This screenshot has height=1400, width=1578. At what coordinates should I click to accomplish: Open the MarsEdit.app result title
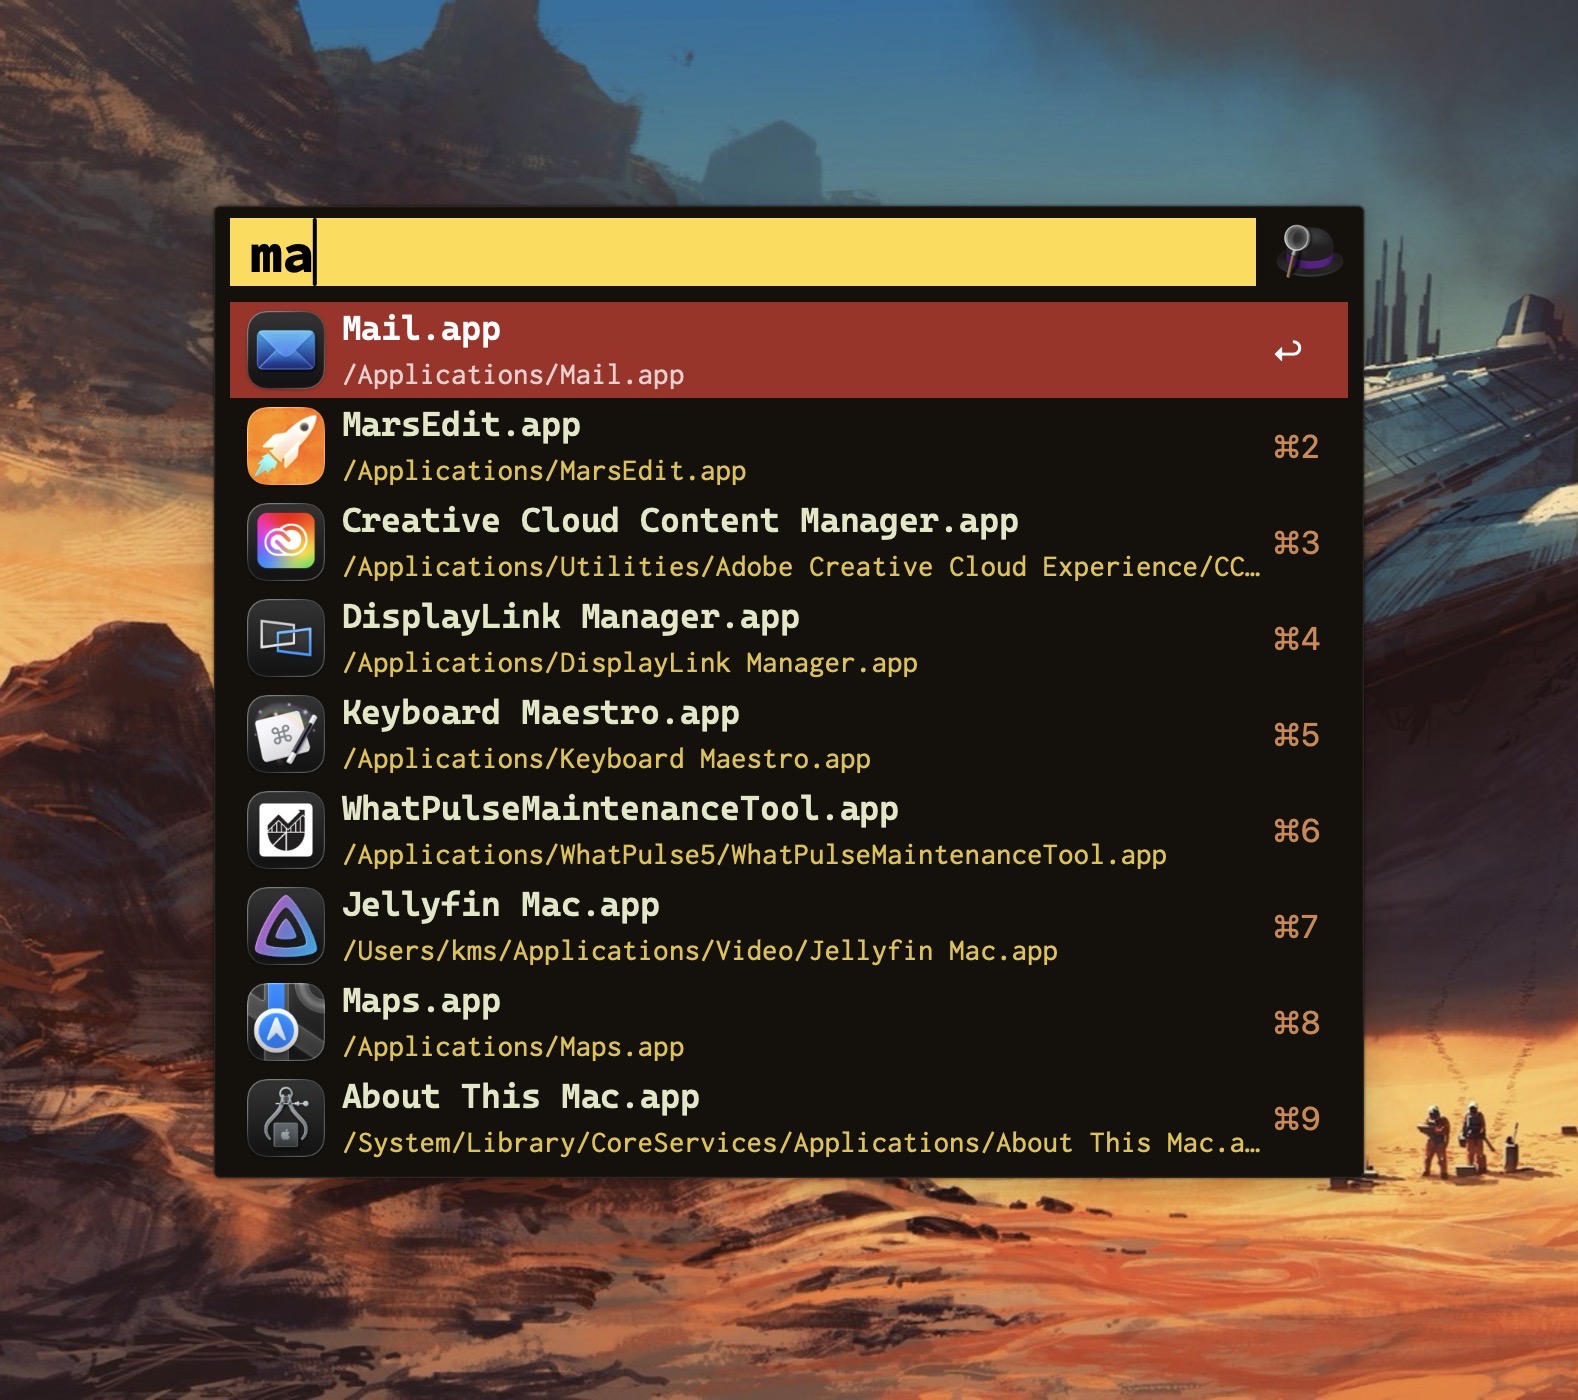coord(461,425)
